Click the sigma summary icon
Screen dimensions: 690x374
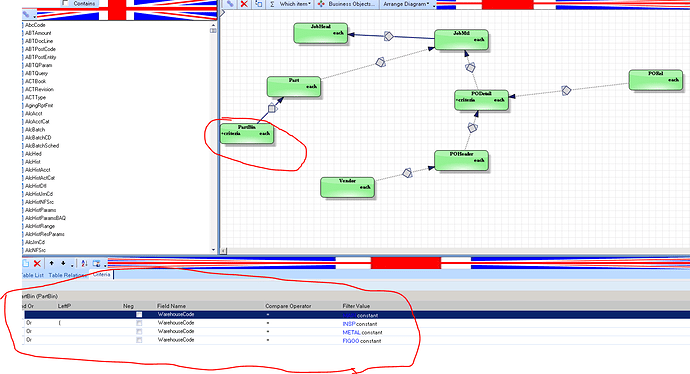click(x=272, y=4)
